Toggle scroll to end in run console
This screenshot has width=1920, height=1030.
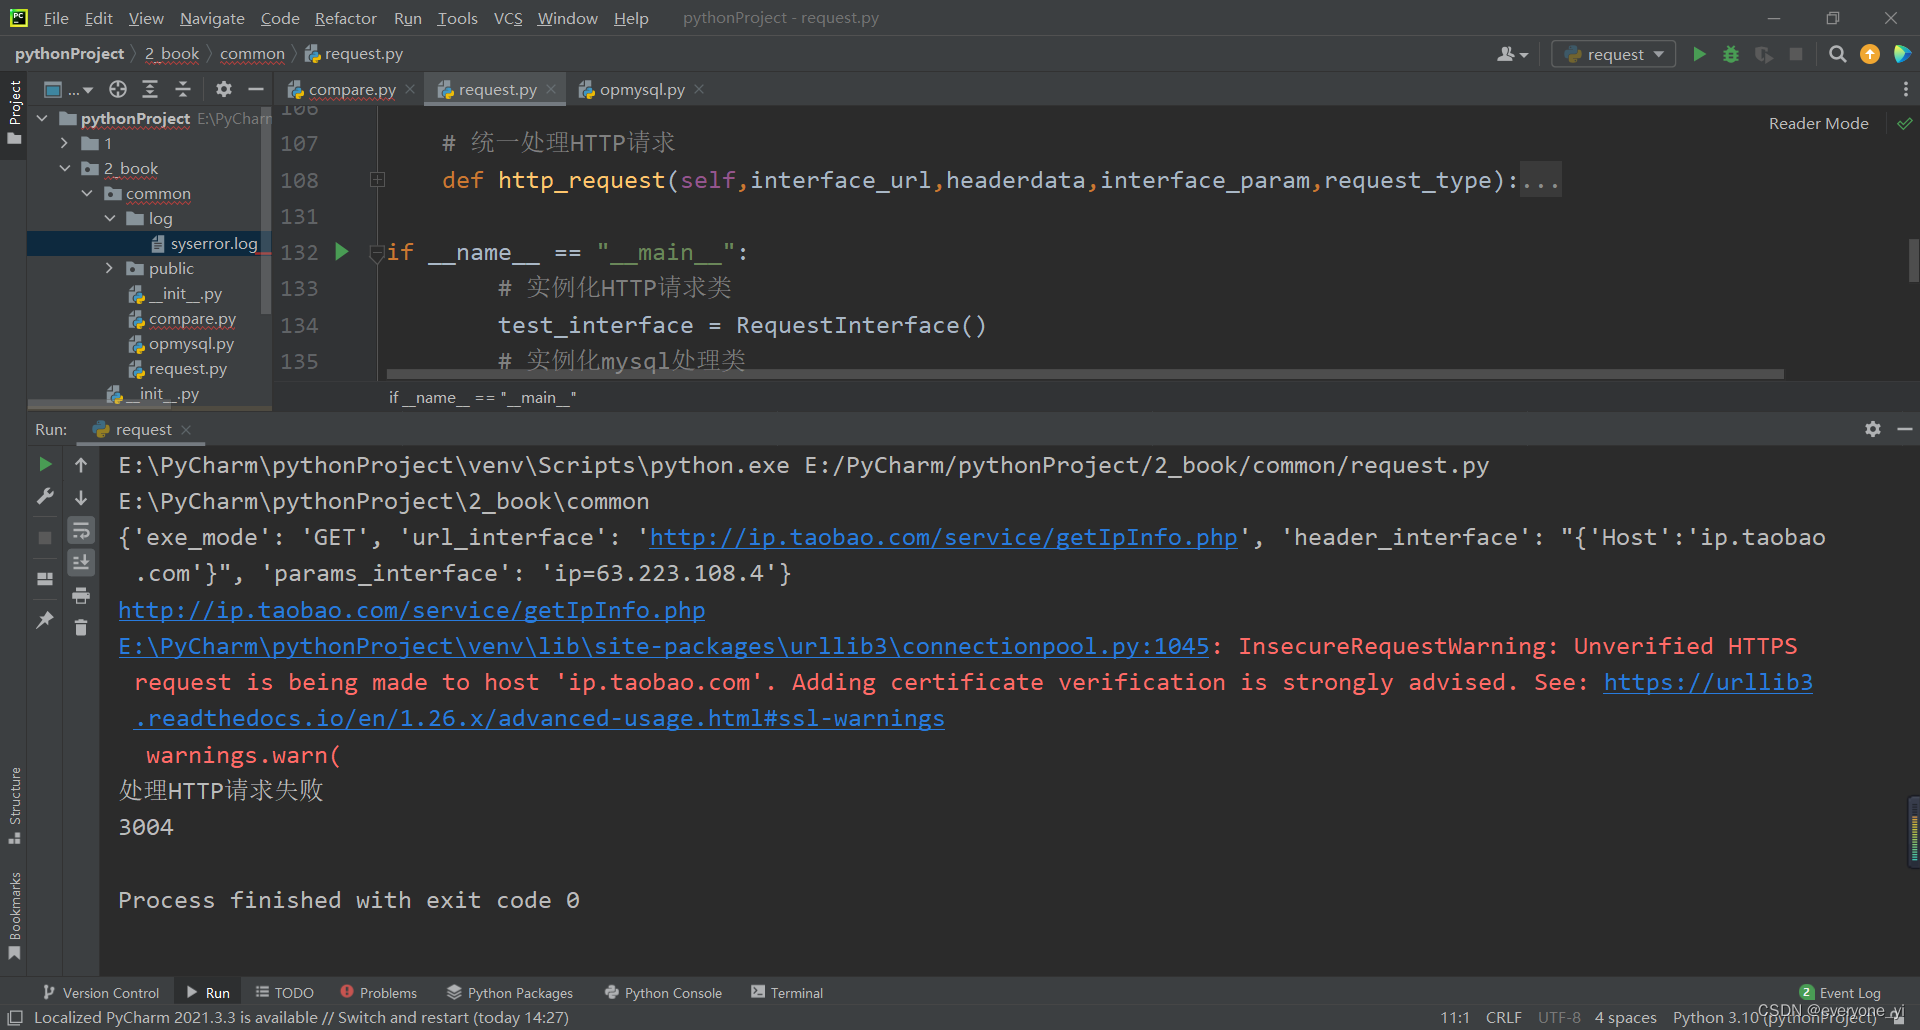[x=81, y=563]
